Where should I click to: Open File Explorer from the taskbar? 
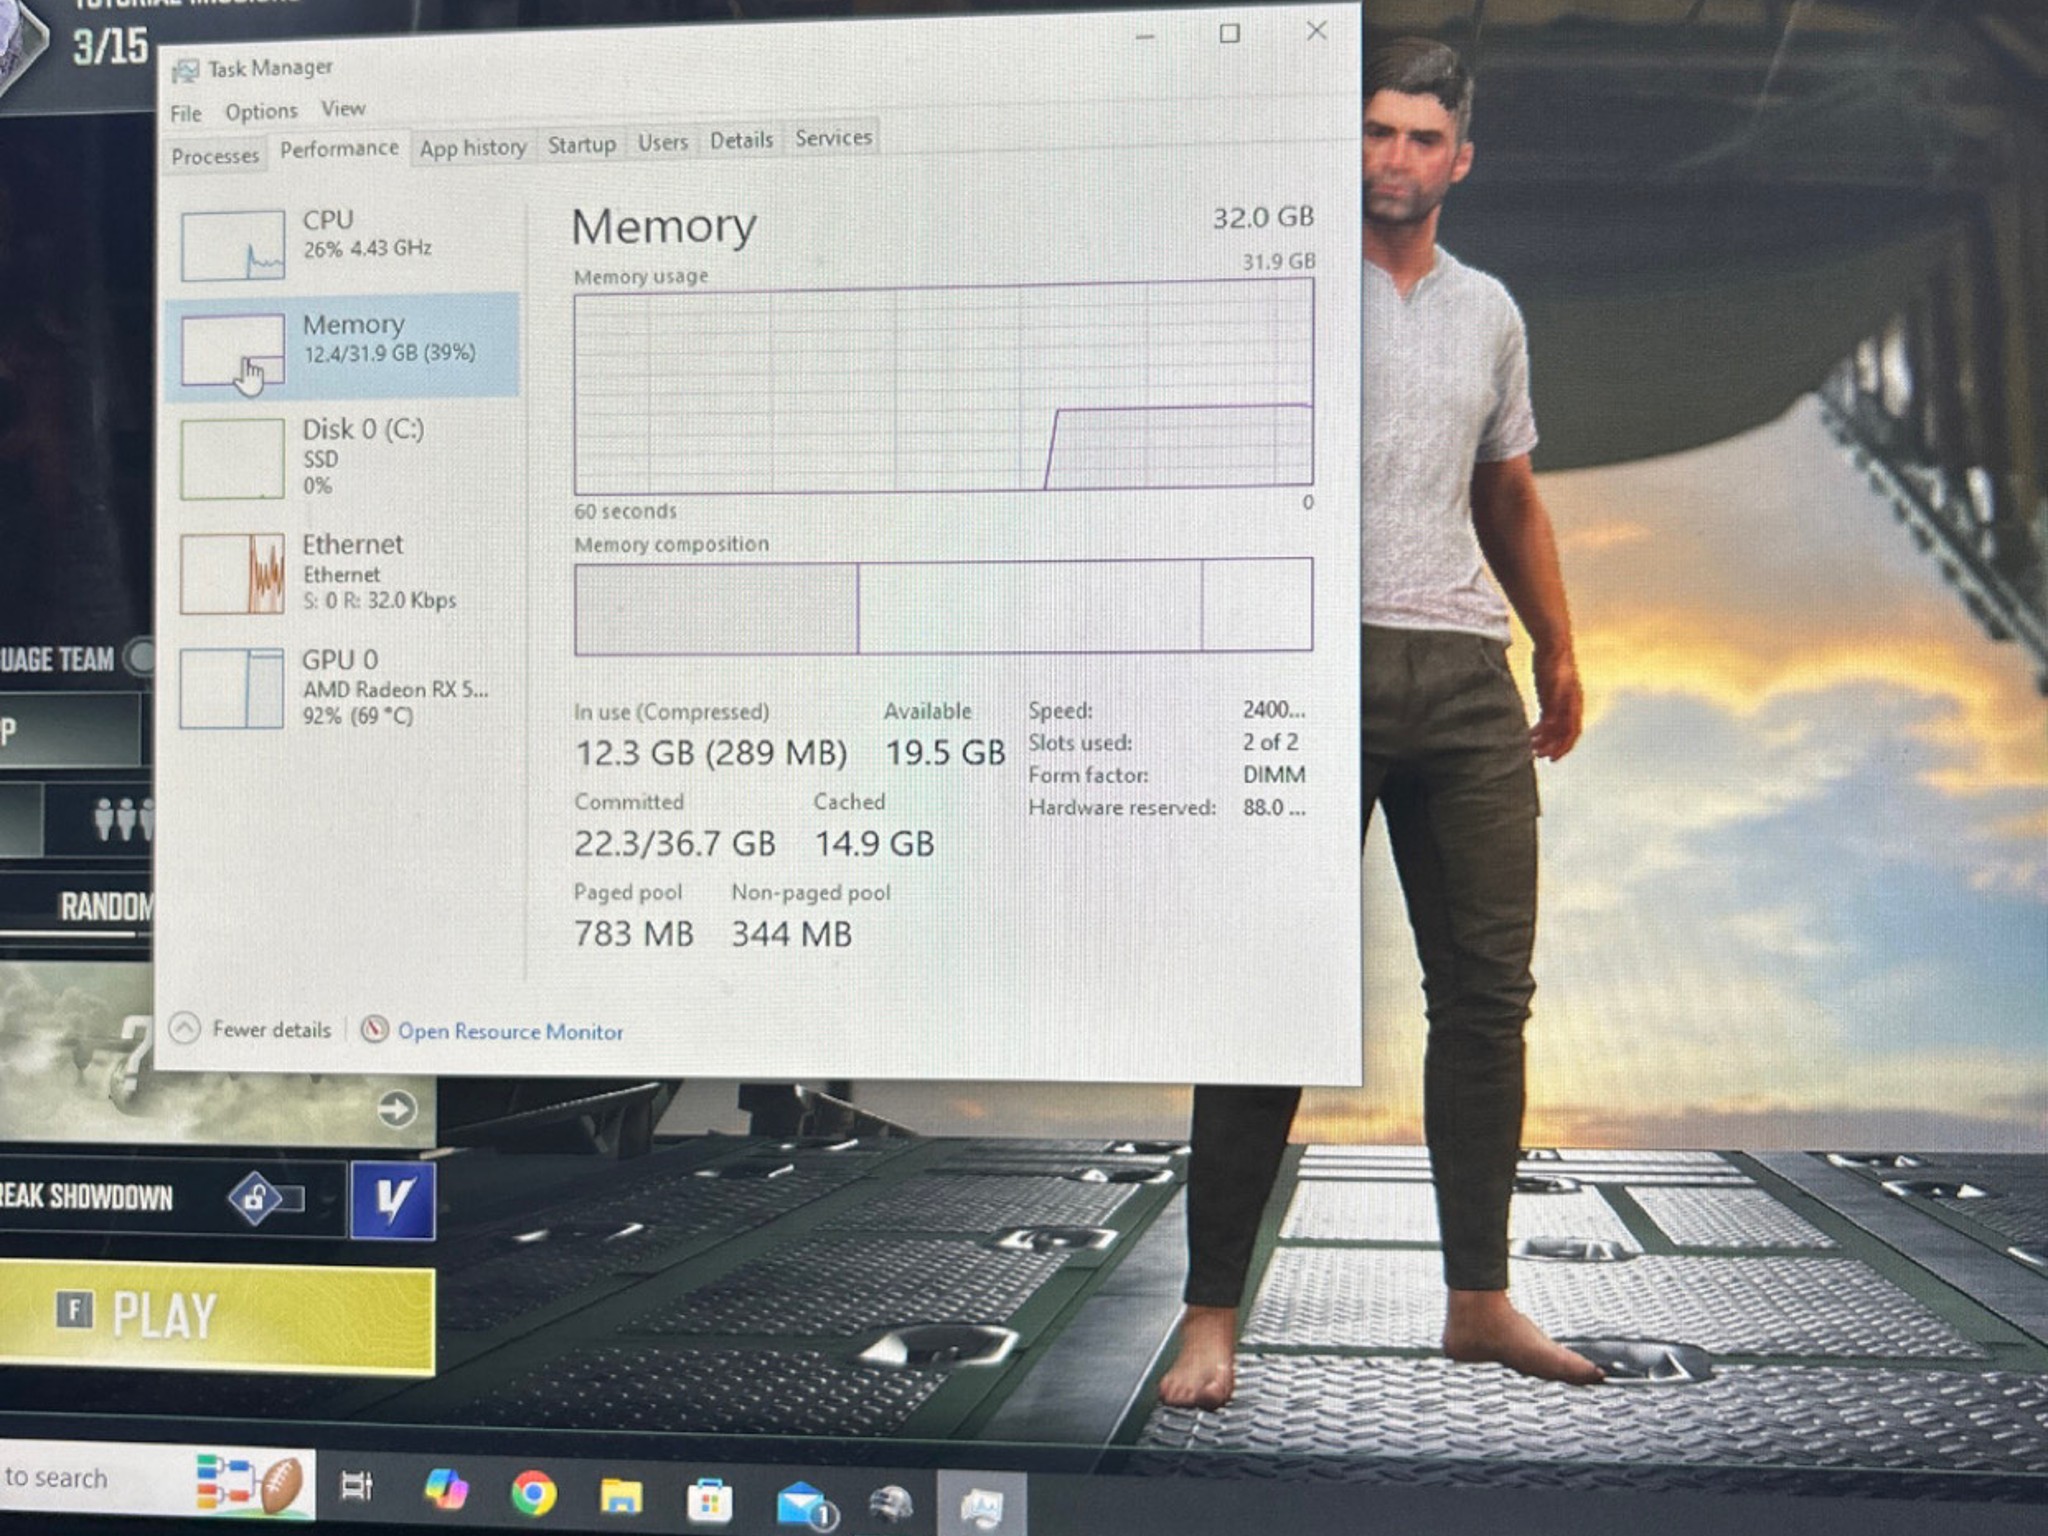(621, 1497)
